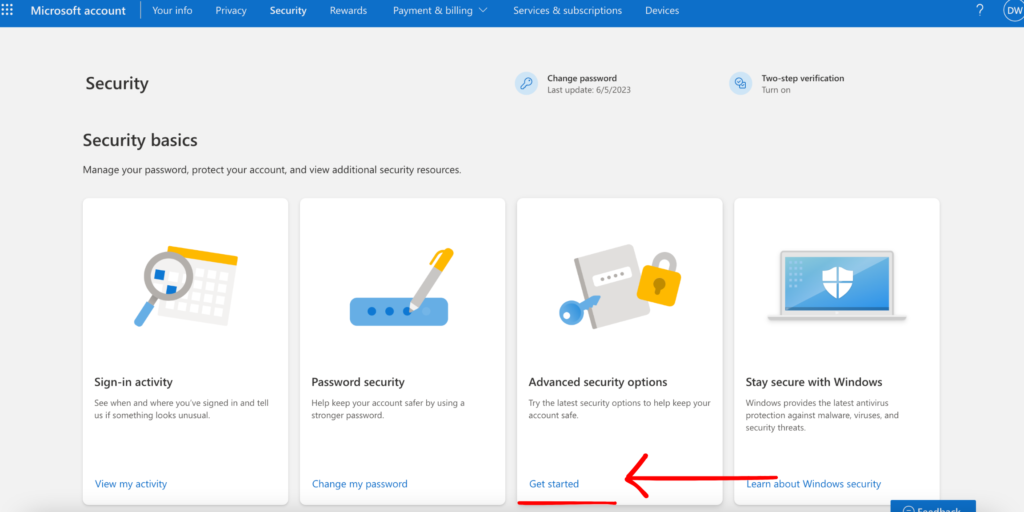
Task: Open the app launcher grid icon
Action: pos(8,11)
